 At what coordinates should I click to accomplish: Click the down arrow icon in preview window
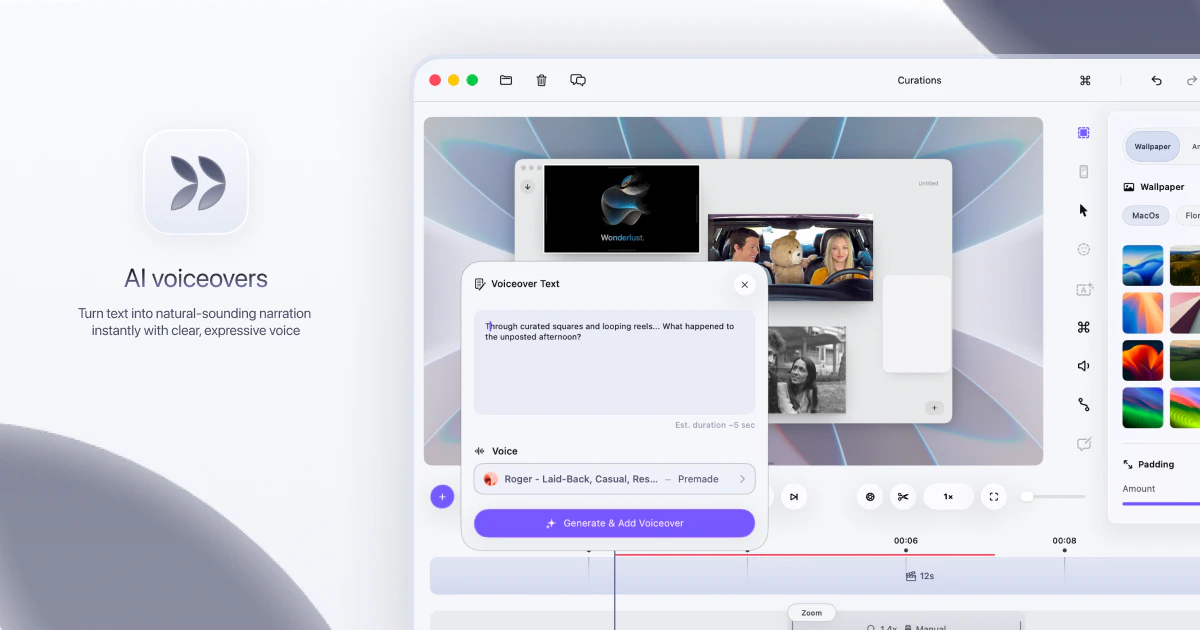[x=527, y=187]
